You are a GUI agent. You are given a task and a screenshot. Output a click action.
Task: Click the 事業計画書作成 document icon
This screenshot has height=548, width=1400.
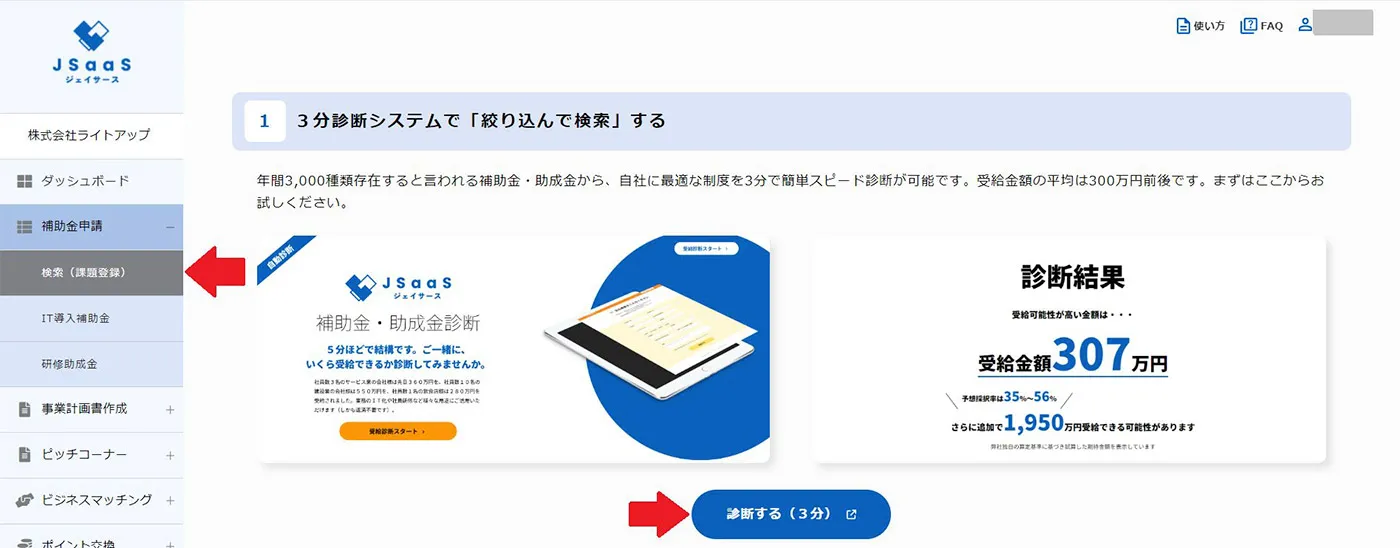tap(25, 409)
